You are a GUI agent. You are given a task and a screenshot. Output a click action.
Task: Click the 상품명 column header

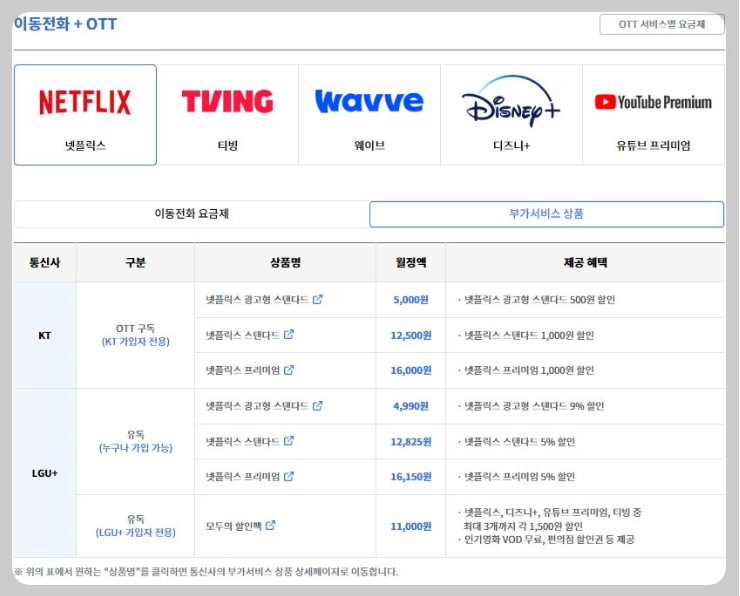pyautogui.click(x=286, y=262)
